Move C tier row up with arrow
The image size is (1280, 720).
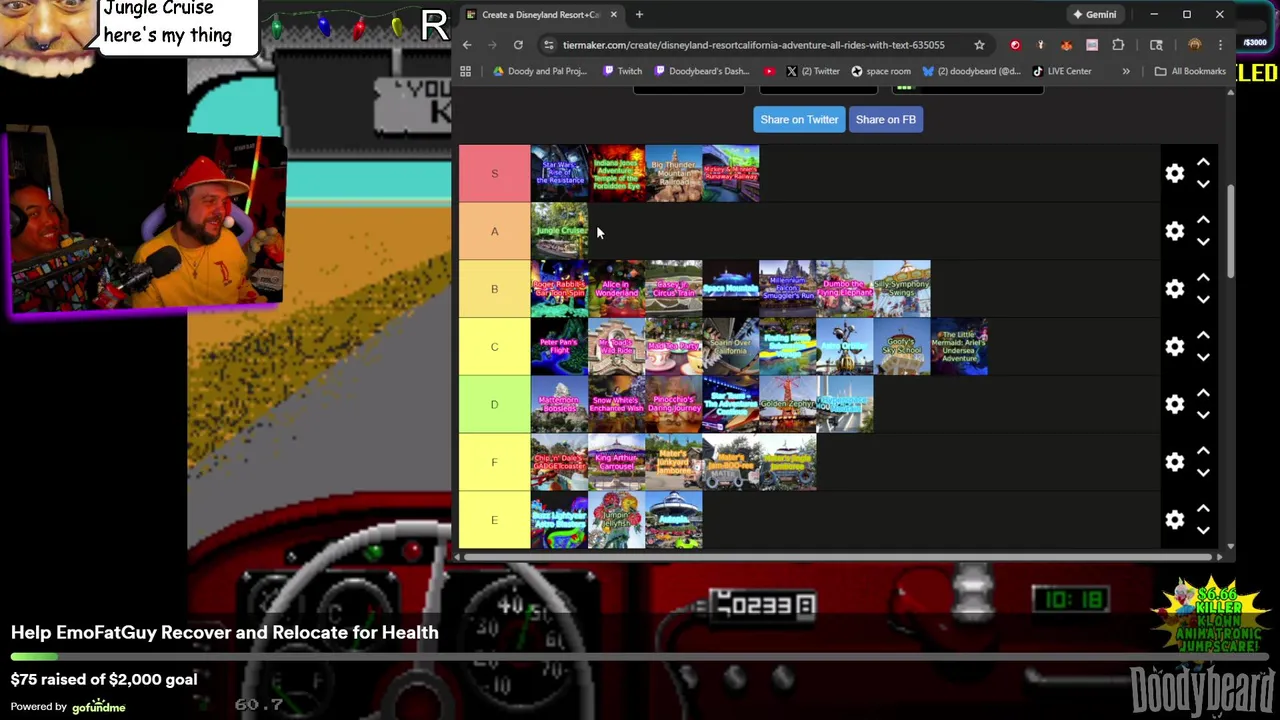[1203, 335]
